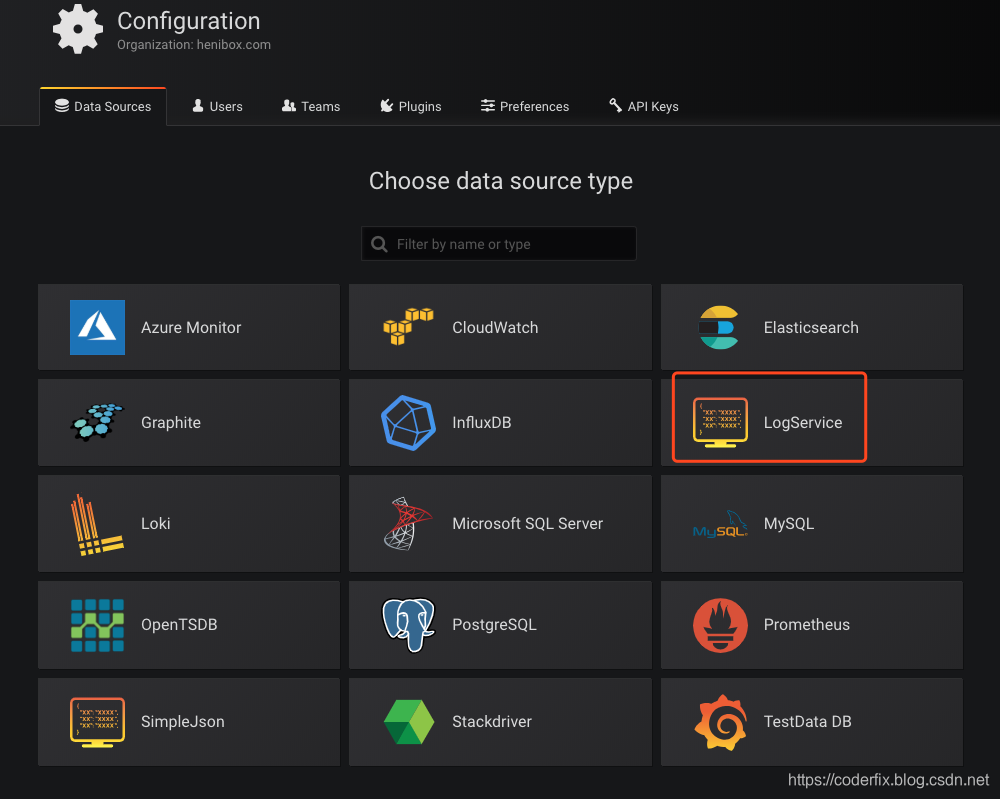Click the Users person icon

[x=198, y=106]
